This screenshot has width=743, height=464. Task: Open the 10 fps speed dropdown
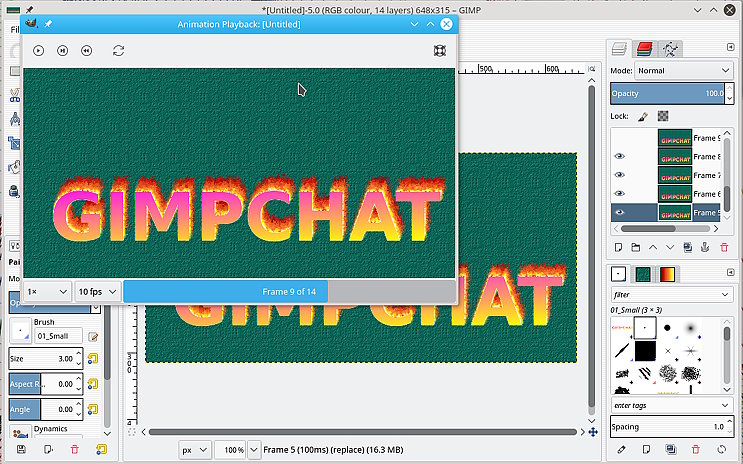[x=98, y=292]
